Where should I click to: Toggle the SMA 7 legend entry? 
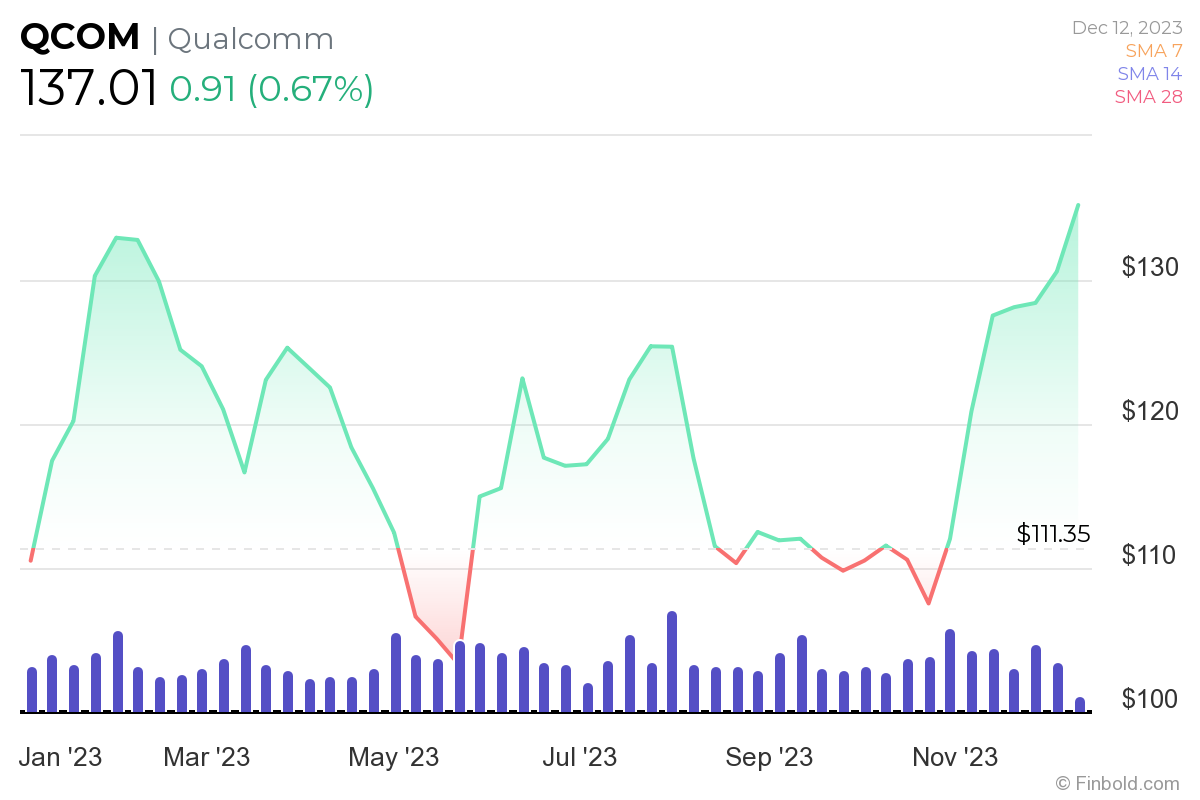1154,50
